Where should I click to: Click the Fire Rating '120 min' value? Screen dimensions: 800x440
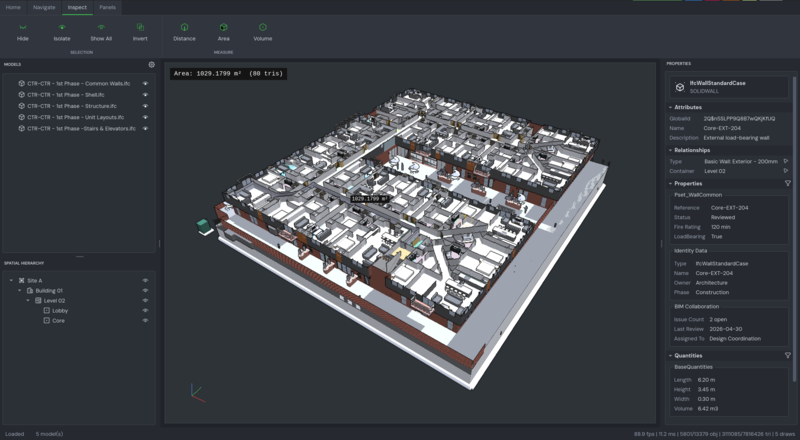pyautogui.click(x=720, y=227)
